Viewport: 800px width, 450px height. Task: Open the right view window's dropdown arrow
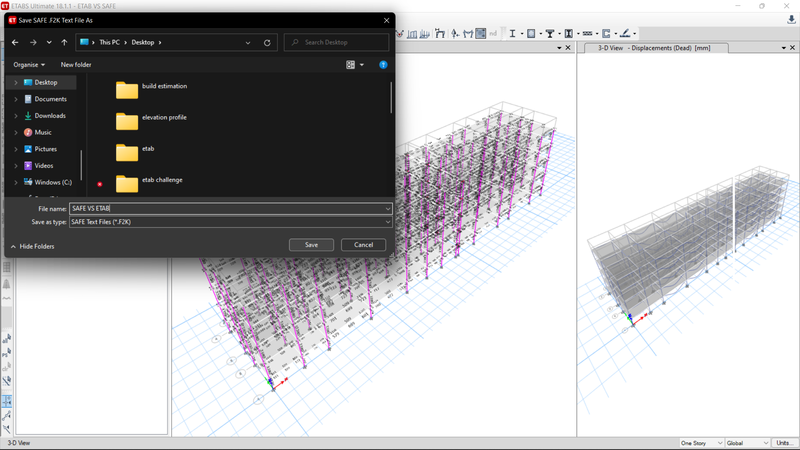pyautogui.click(x=784, y=48)
